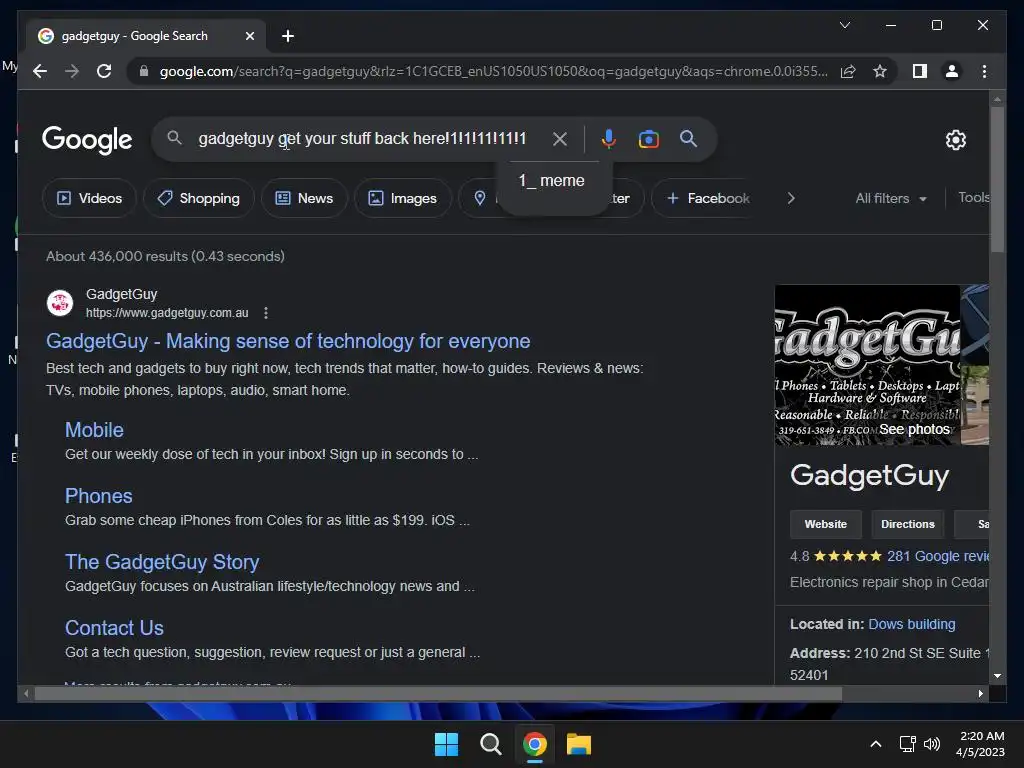Show more search filters chevron

(791, 198)
